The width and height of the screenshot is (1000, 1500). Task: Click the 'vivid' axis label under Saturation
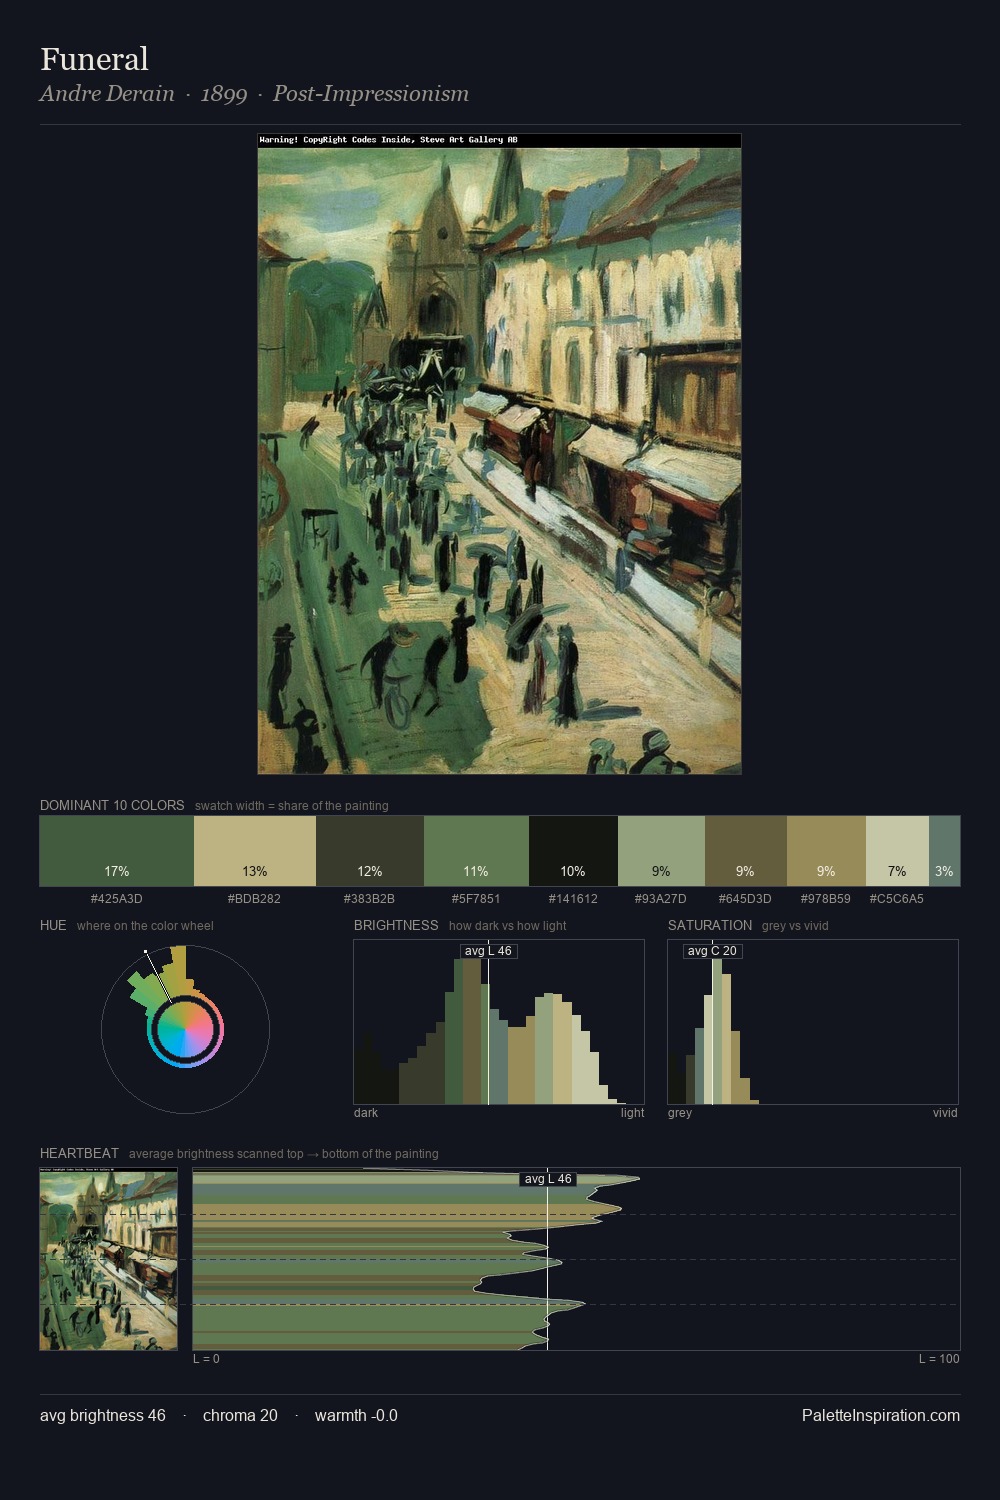(945, 1113)
